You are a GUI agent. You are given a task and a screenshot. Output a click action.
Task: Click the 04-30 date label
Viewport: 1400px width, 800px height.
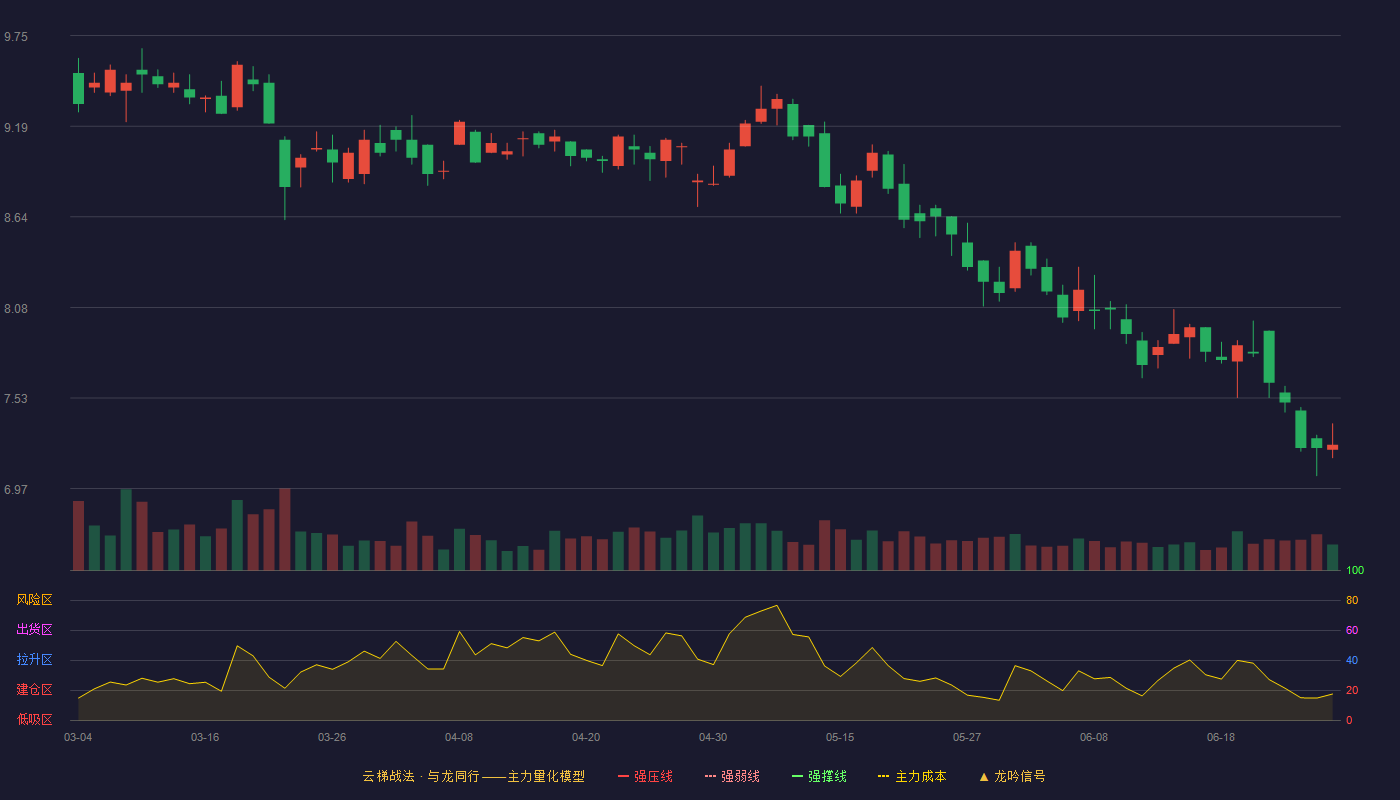pyautogui.click(x=713, y=737)
